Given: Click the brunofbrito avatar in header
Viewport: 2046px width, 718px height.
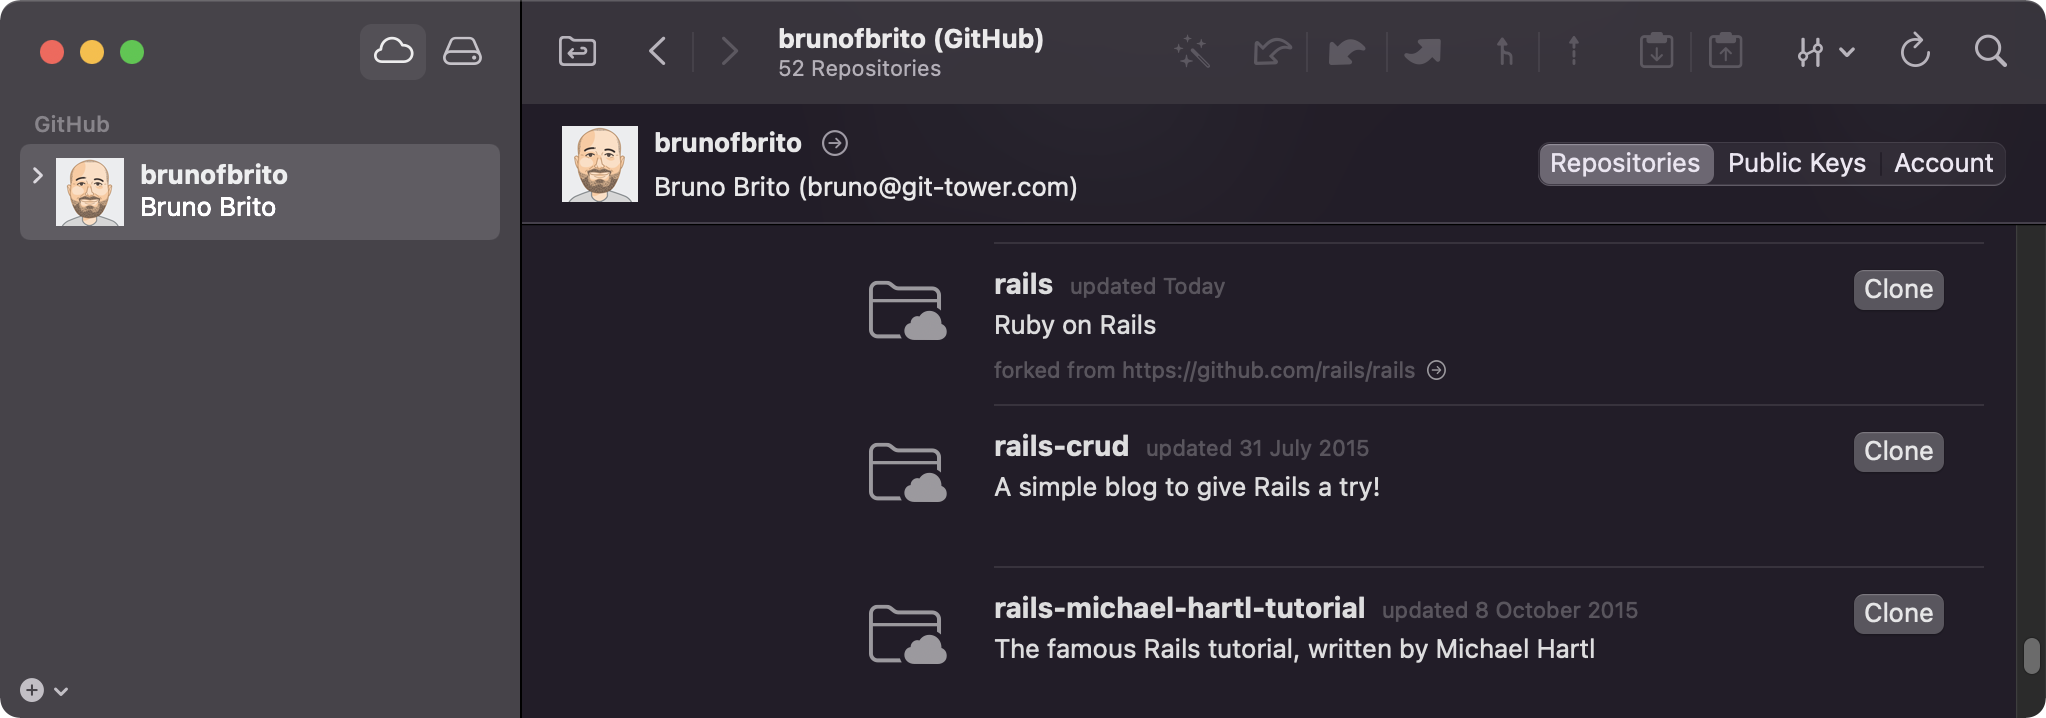Looking at the screenshot, I should (600, 164).
